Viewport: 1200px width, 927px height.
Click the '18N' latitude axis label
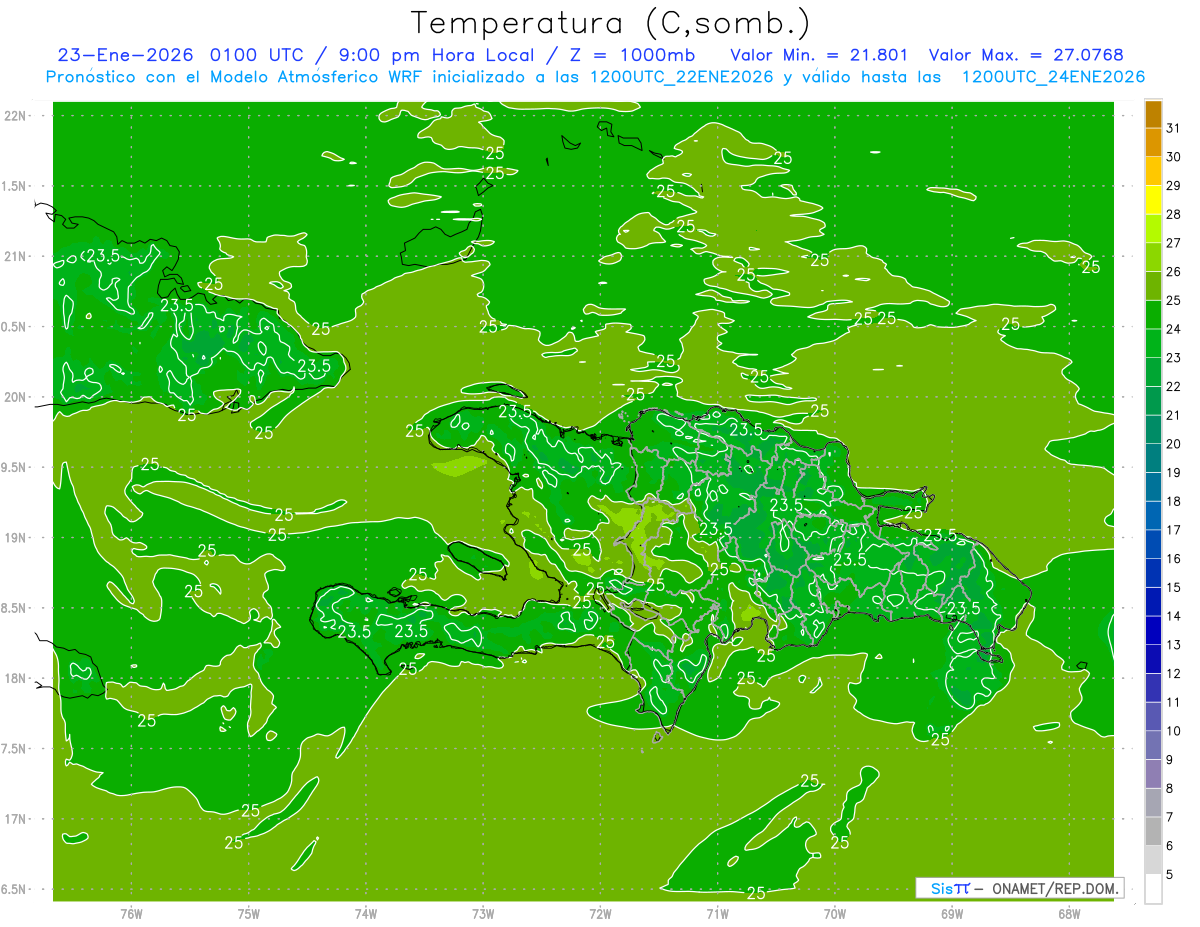17,678
